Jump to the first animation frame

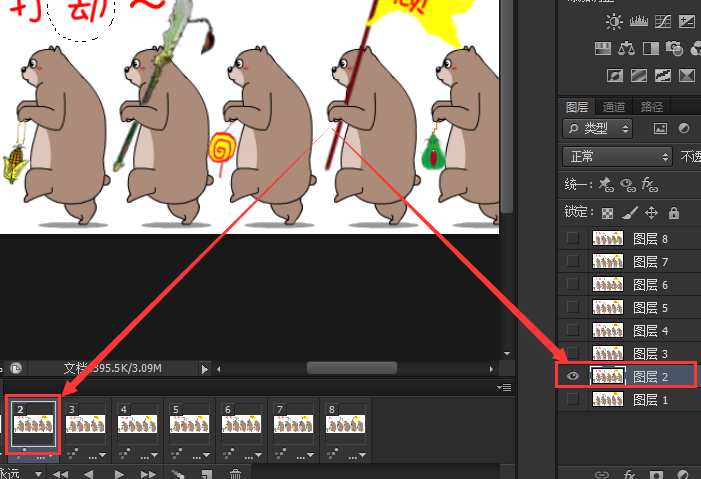[61, 474]
